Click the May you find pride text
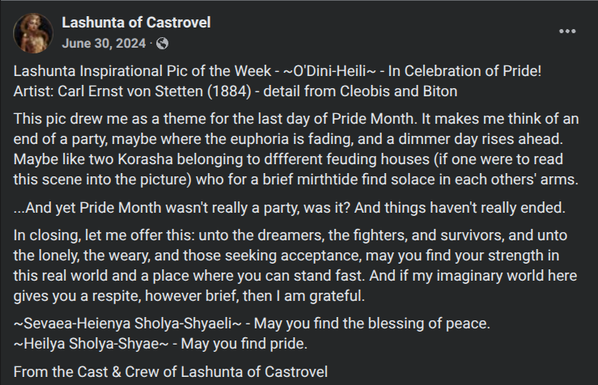 pos(244,344)
